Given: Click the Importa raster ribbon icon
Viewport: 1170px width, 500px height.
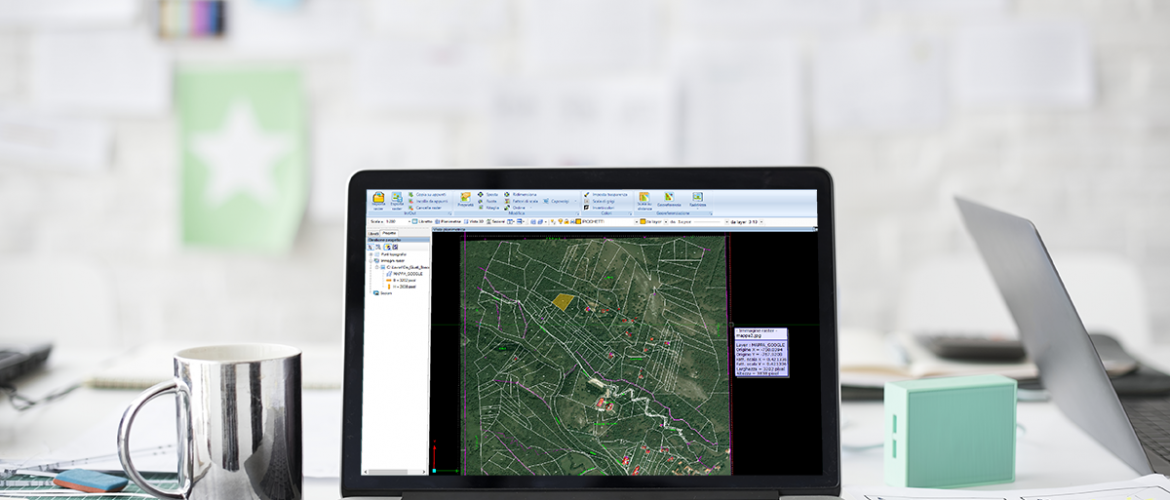Looking at the screenshot, I should (x=378, y=199).
